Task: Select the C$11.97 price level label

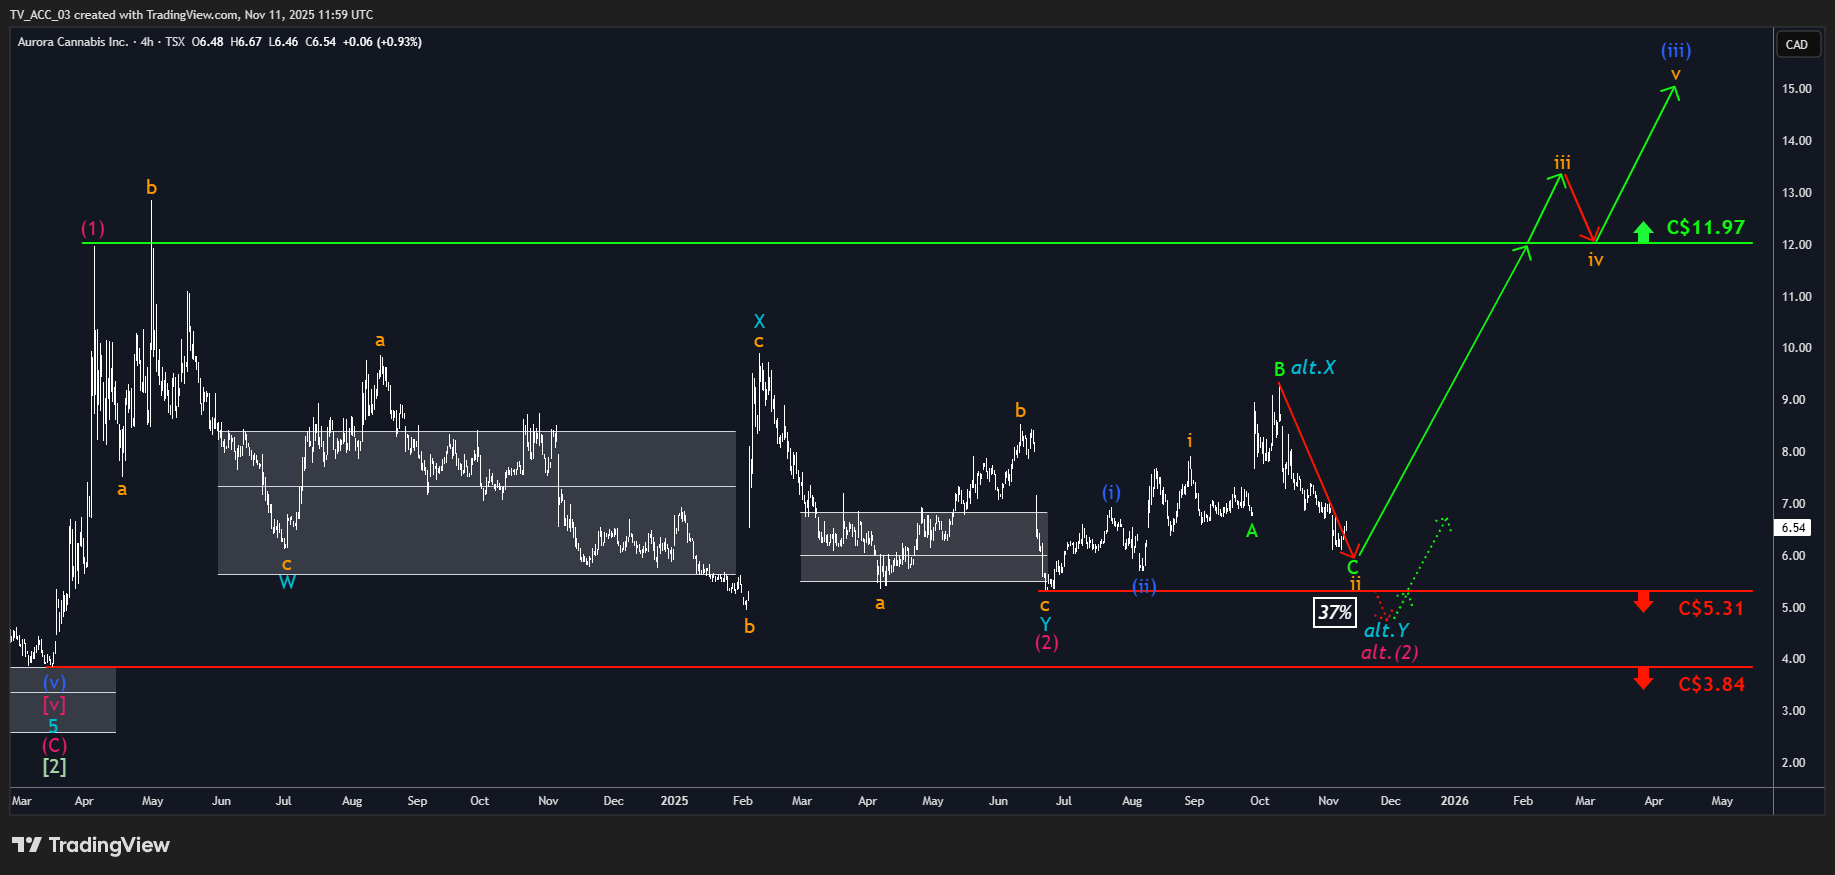Action: tap(1705, 228)
